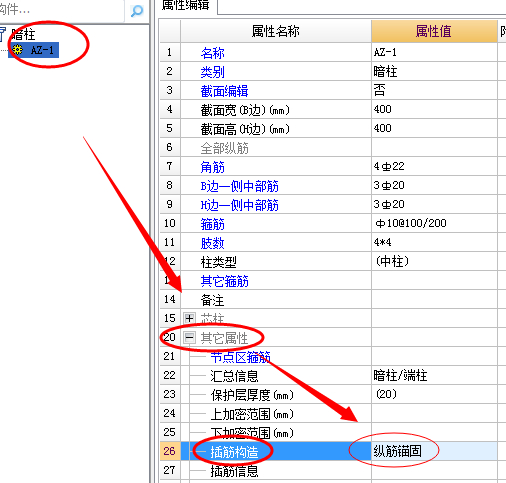The height and width of the screenshot is (483, 506).
Task: Click the 角筋 property link
Action: click(212, 167)
